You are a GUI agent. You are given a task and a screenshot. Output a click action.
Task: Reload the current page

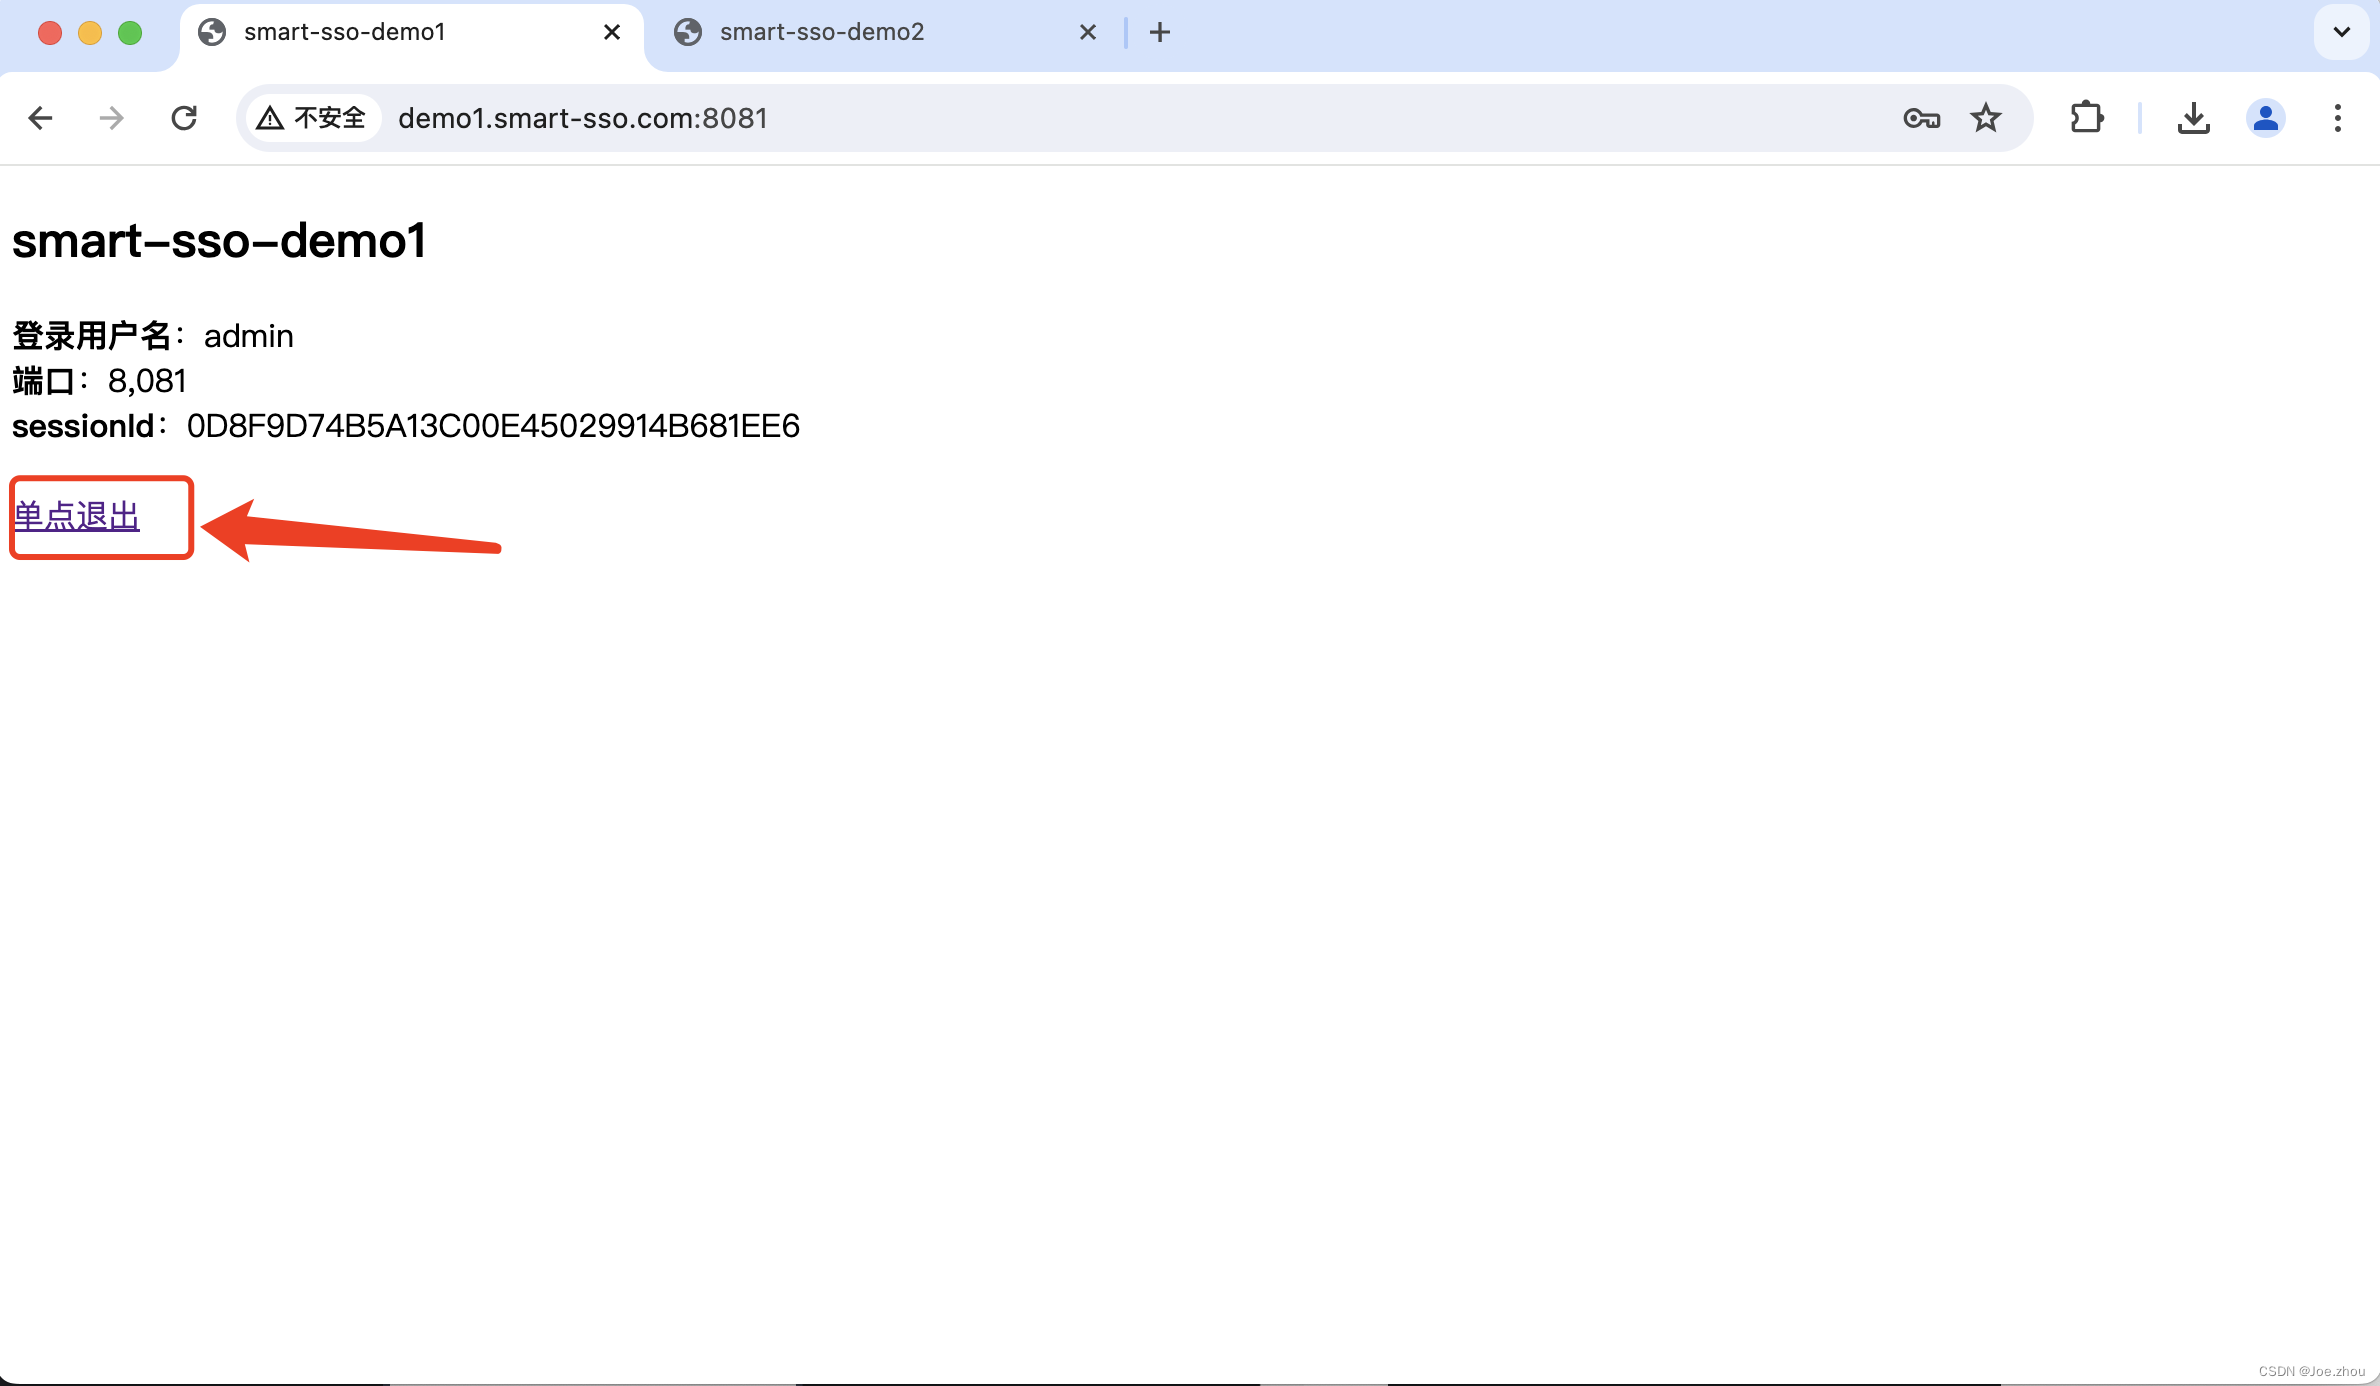click(x=184, y=118)
